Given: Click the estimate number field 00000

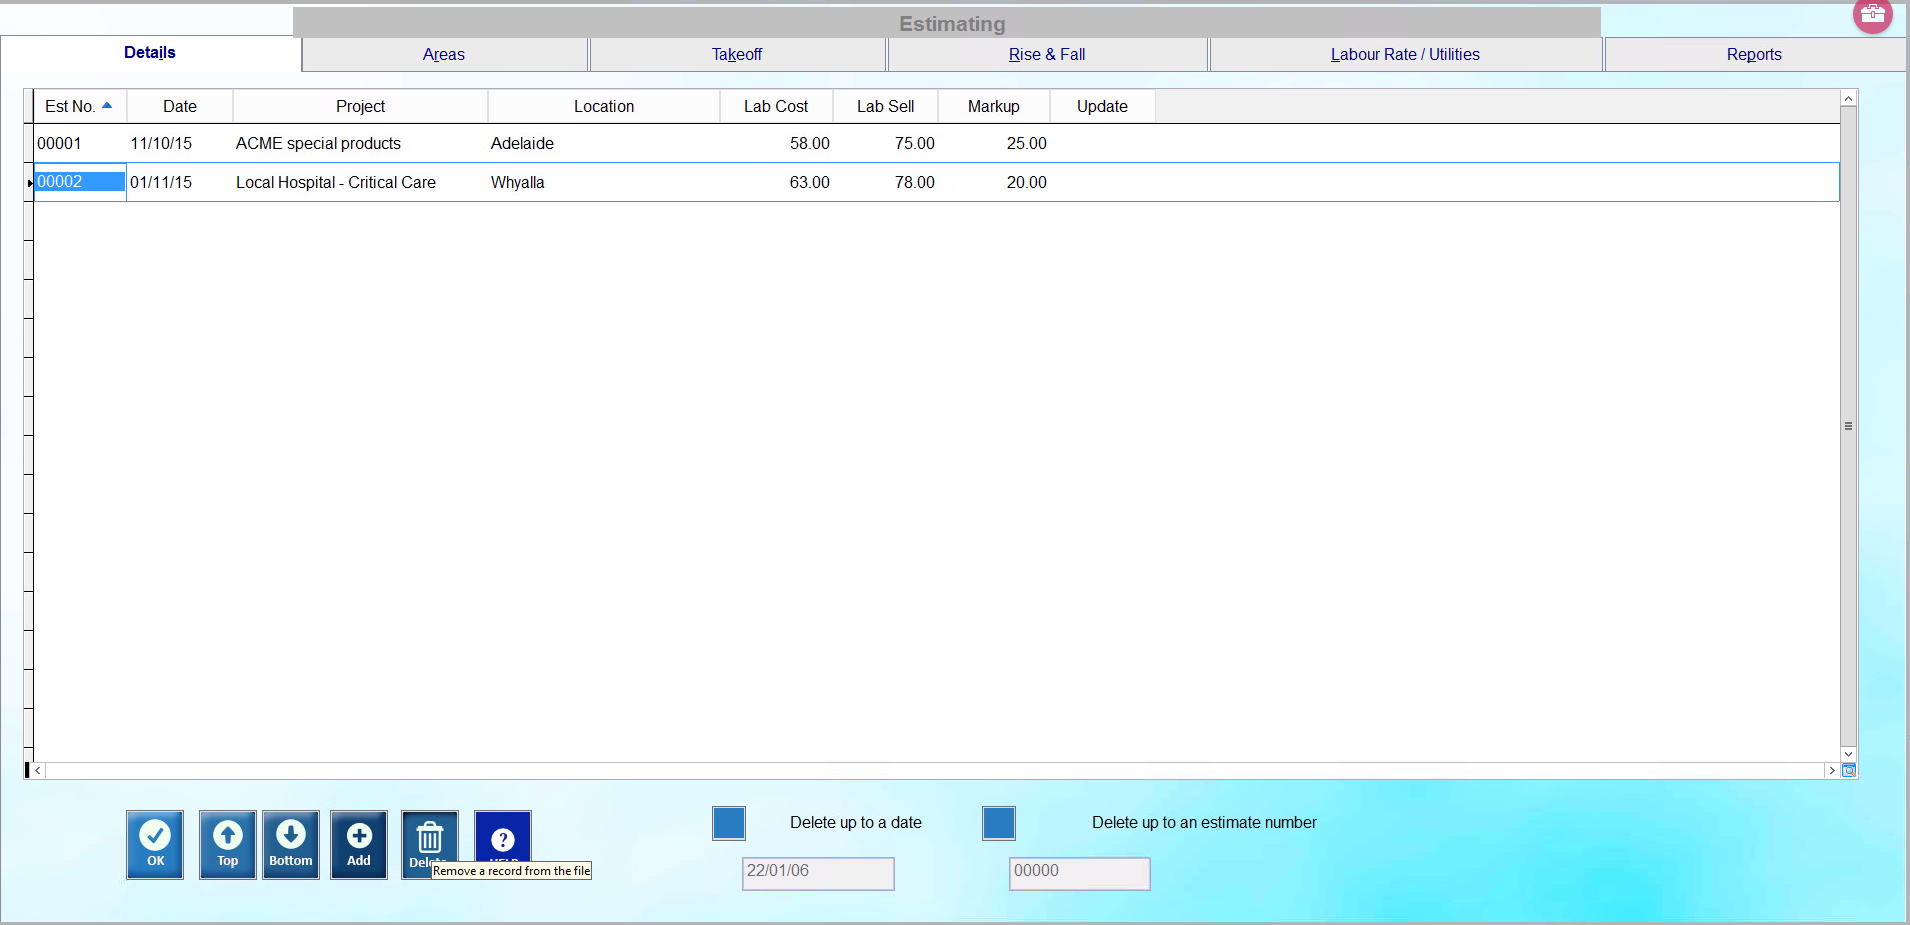Looking at the screenshot, I should [x=1079, y=873].
